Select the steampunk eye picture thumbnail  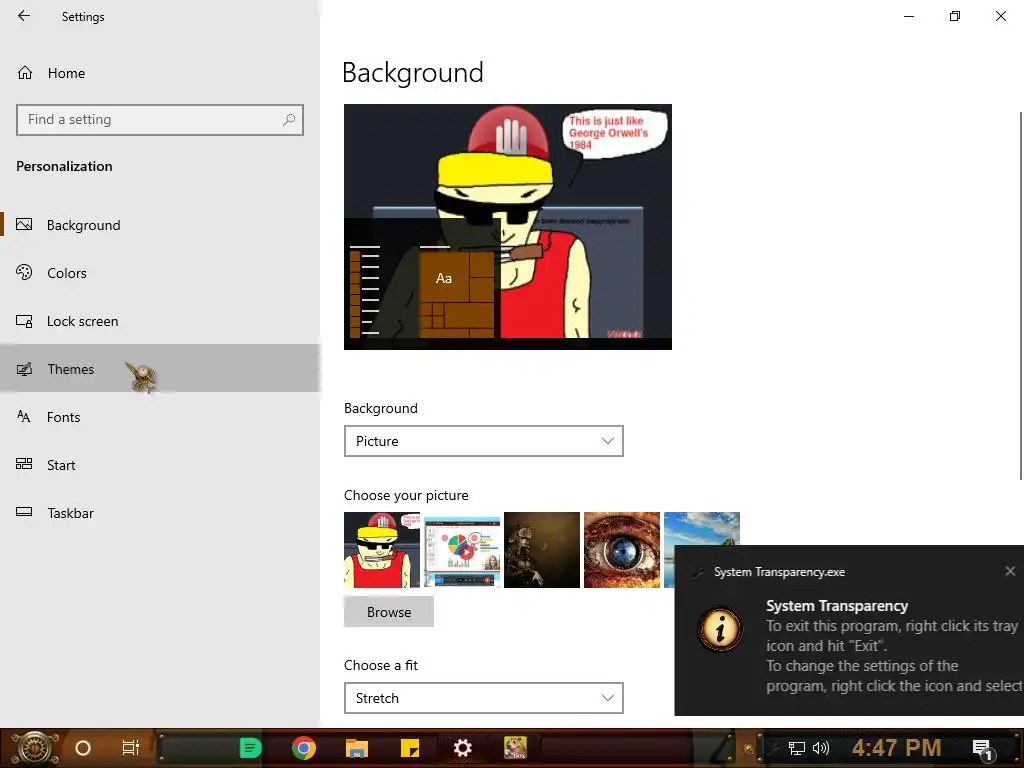pyautogui.click(x=622, y=550)
